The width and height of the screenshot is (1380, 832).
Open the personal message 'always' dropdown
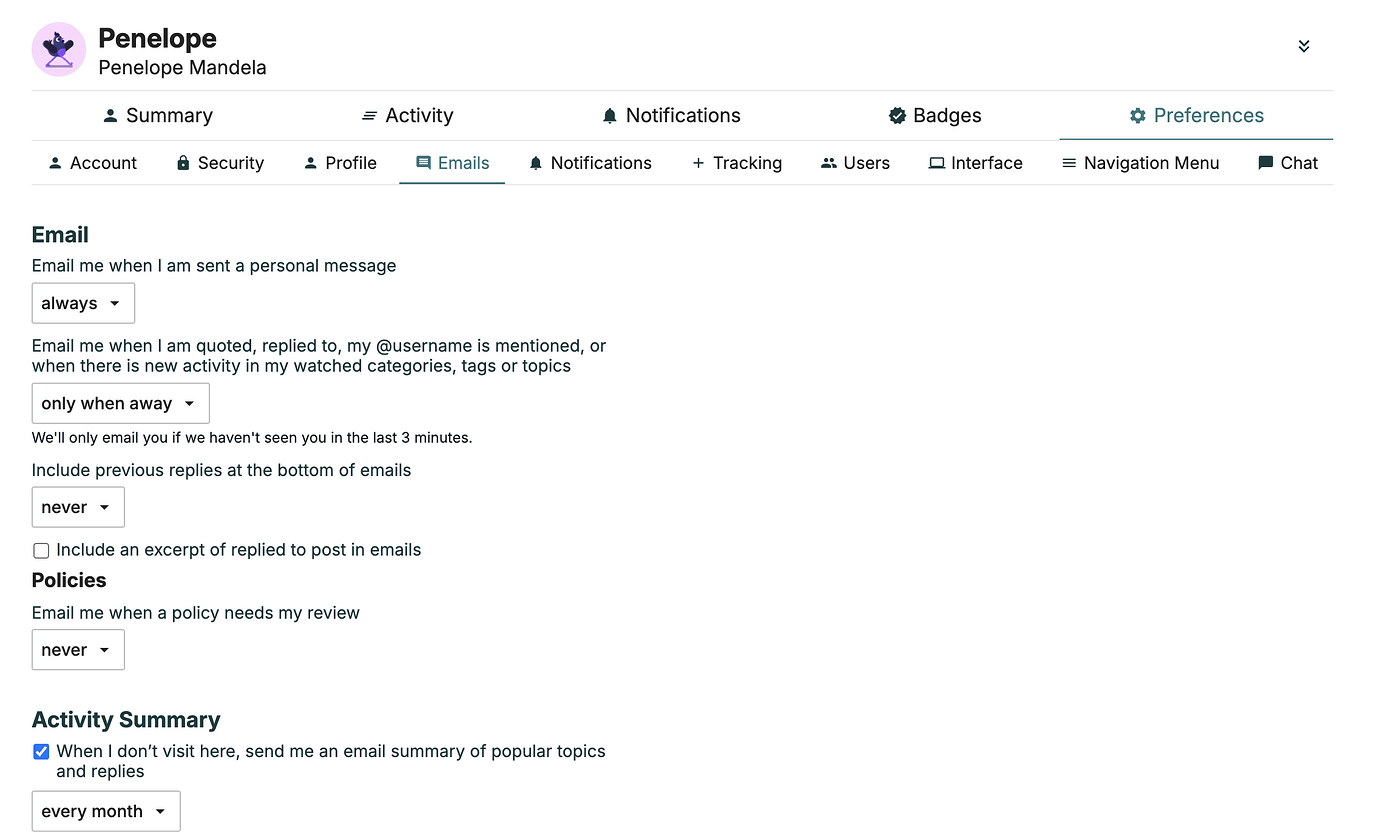coord(83,303)
